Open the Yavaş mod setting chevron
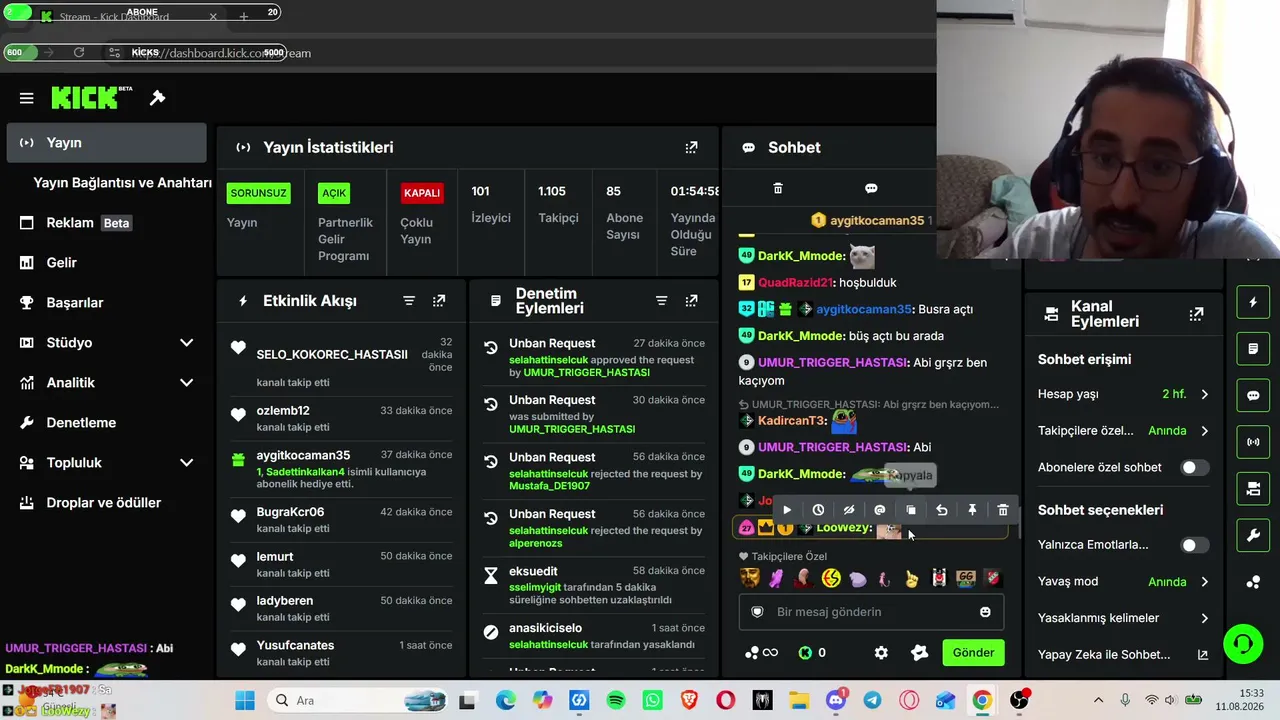The image size is (1280, 720). [1204, 582]
